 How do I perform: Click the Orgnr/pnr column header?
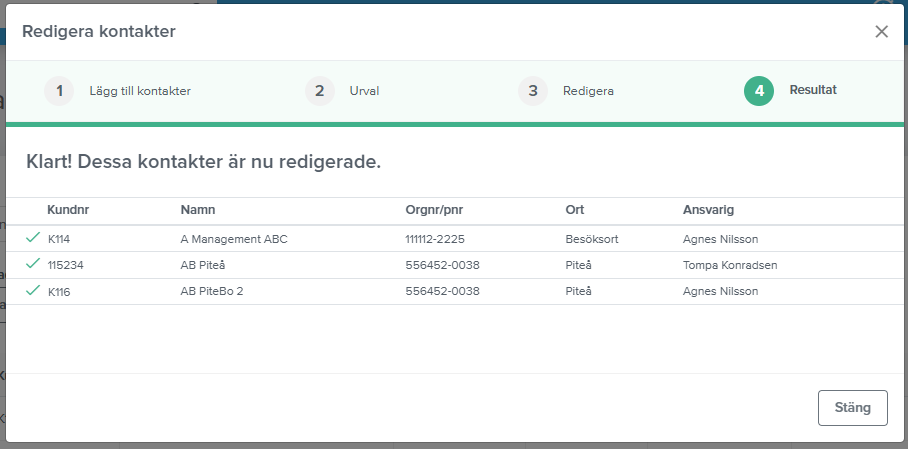point(434,210)
